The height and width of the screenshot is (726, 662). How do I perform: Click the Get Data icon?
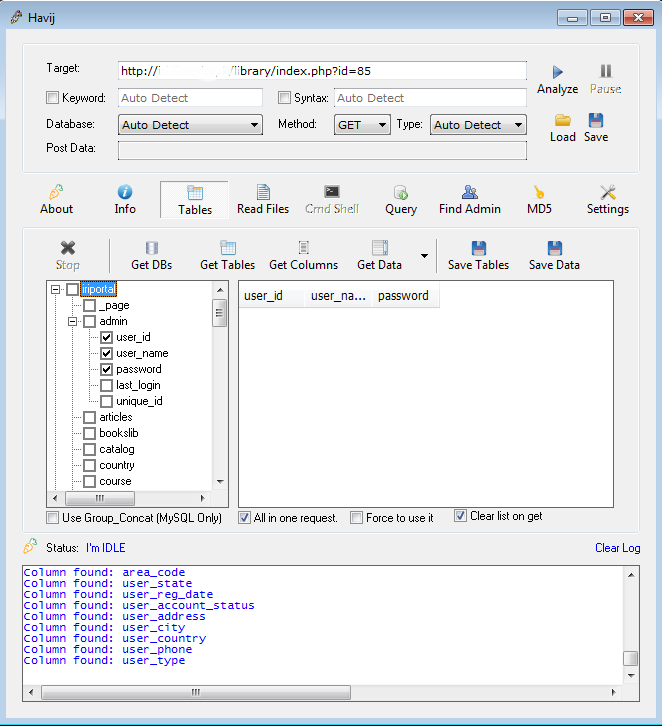click(380, 248)
